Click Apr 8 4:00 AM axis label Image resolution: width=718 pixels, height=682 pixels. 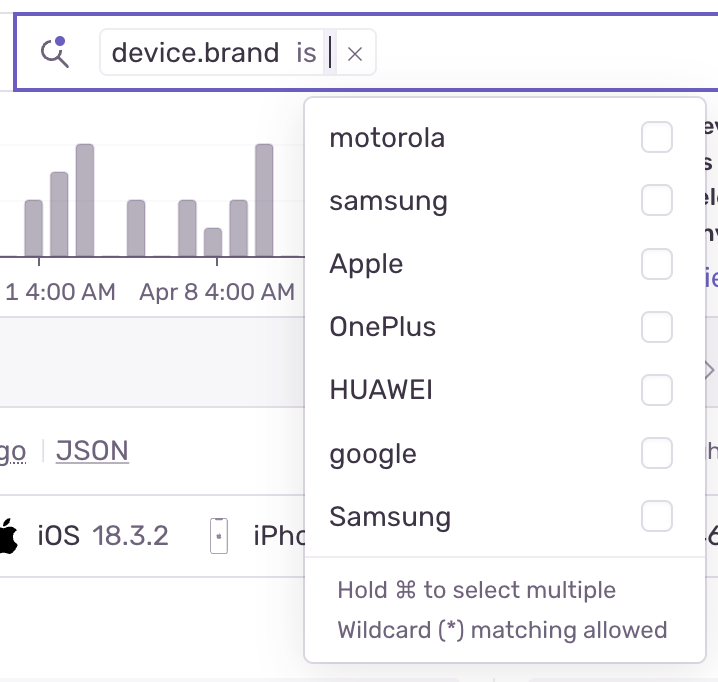(217, 292)
